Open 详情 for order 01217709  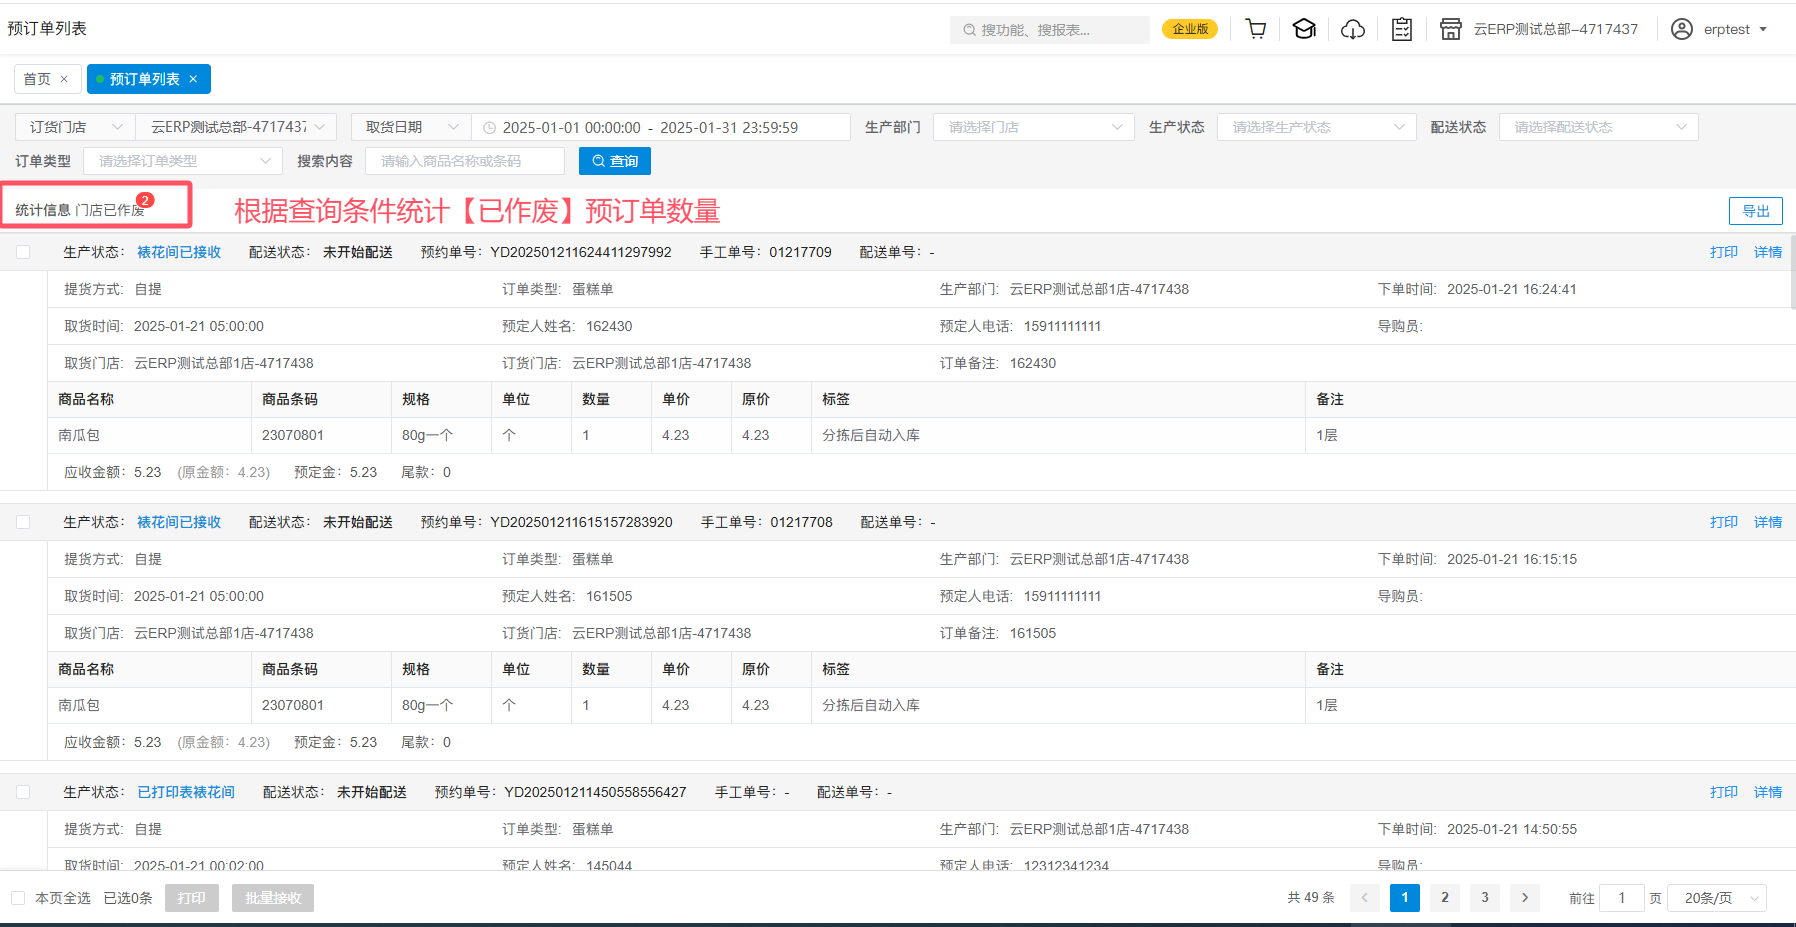(x=1768, y=252)
